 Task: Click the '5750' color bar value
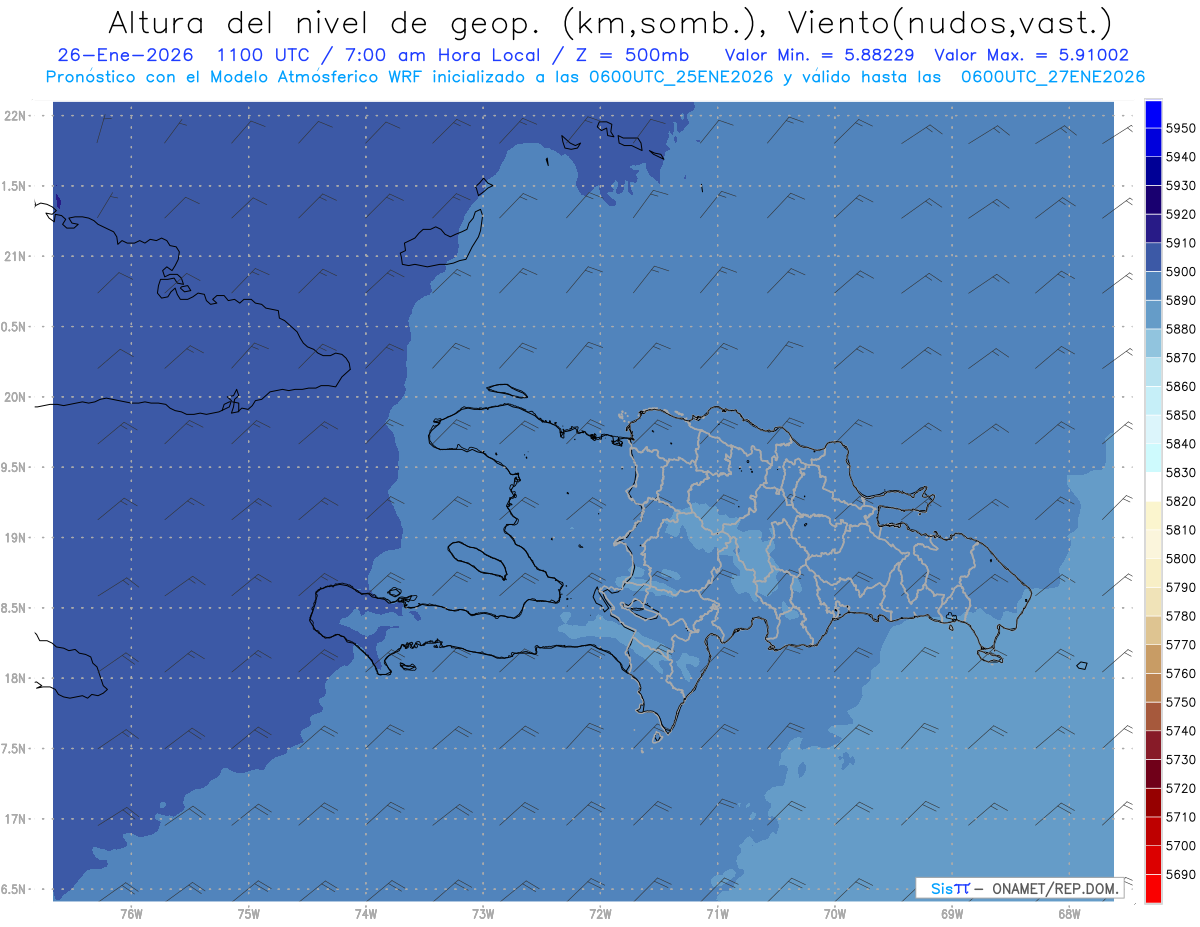pos(1181,702)
